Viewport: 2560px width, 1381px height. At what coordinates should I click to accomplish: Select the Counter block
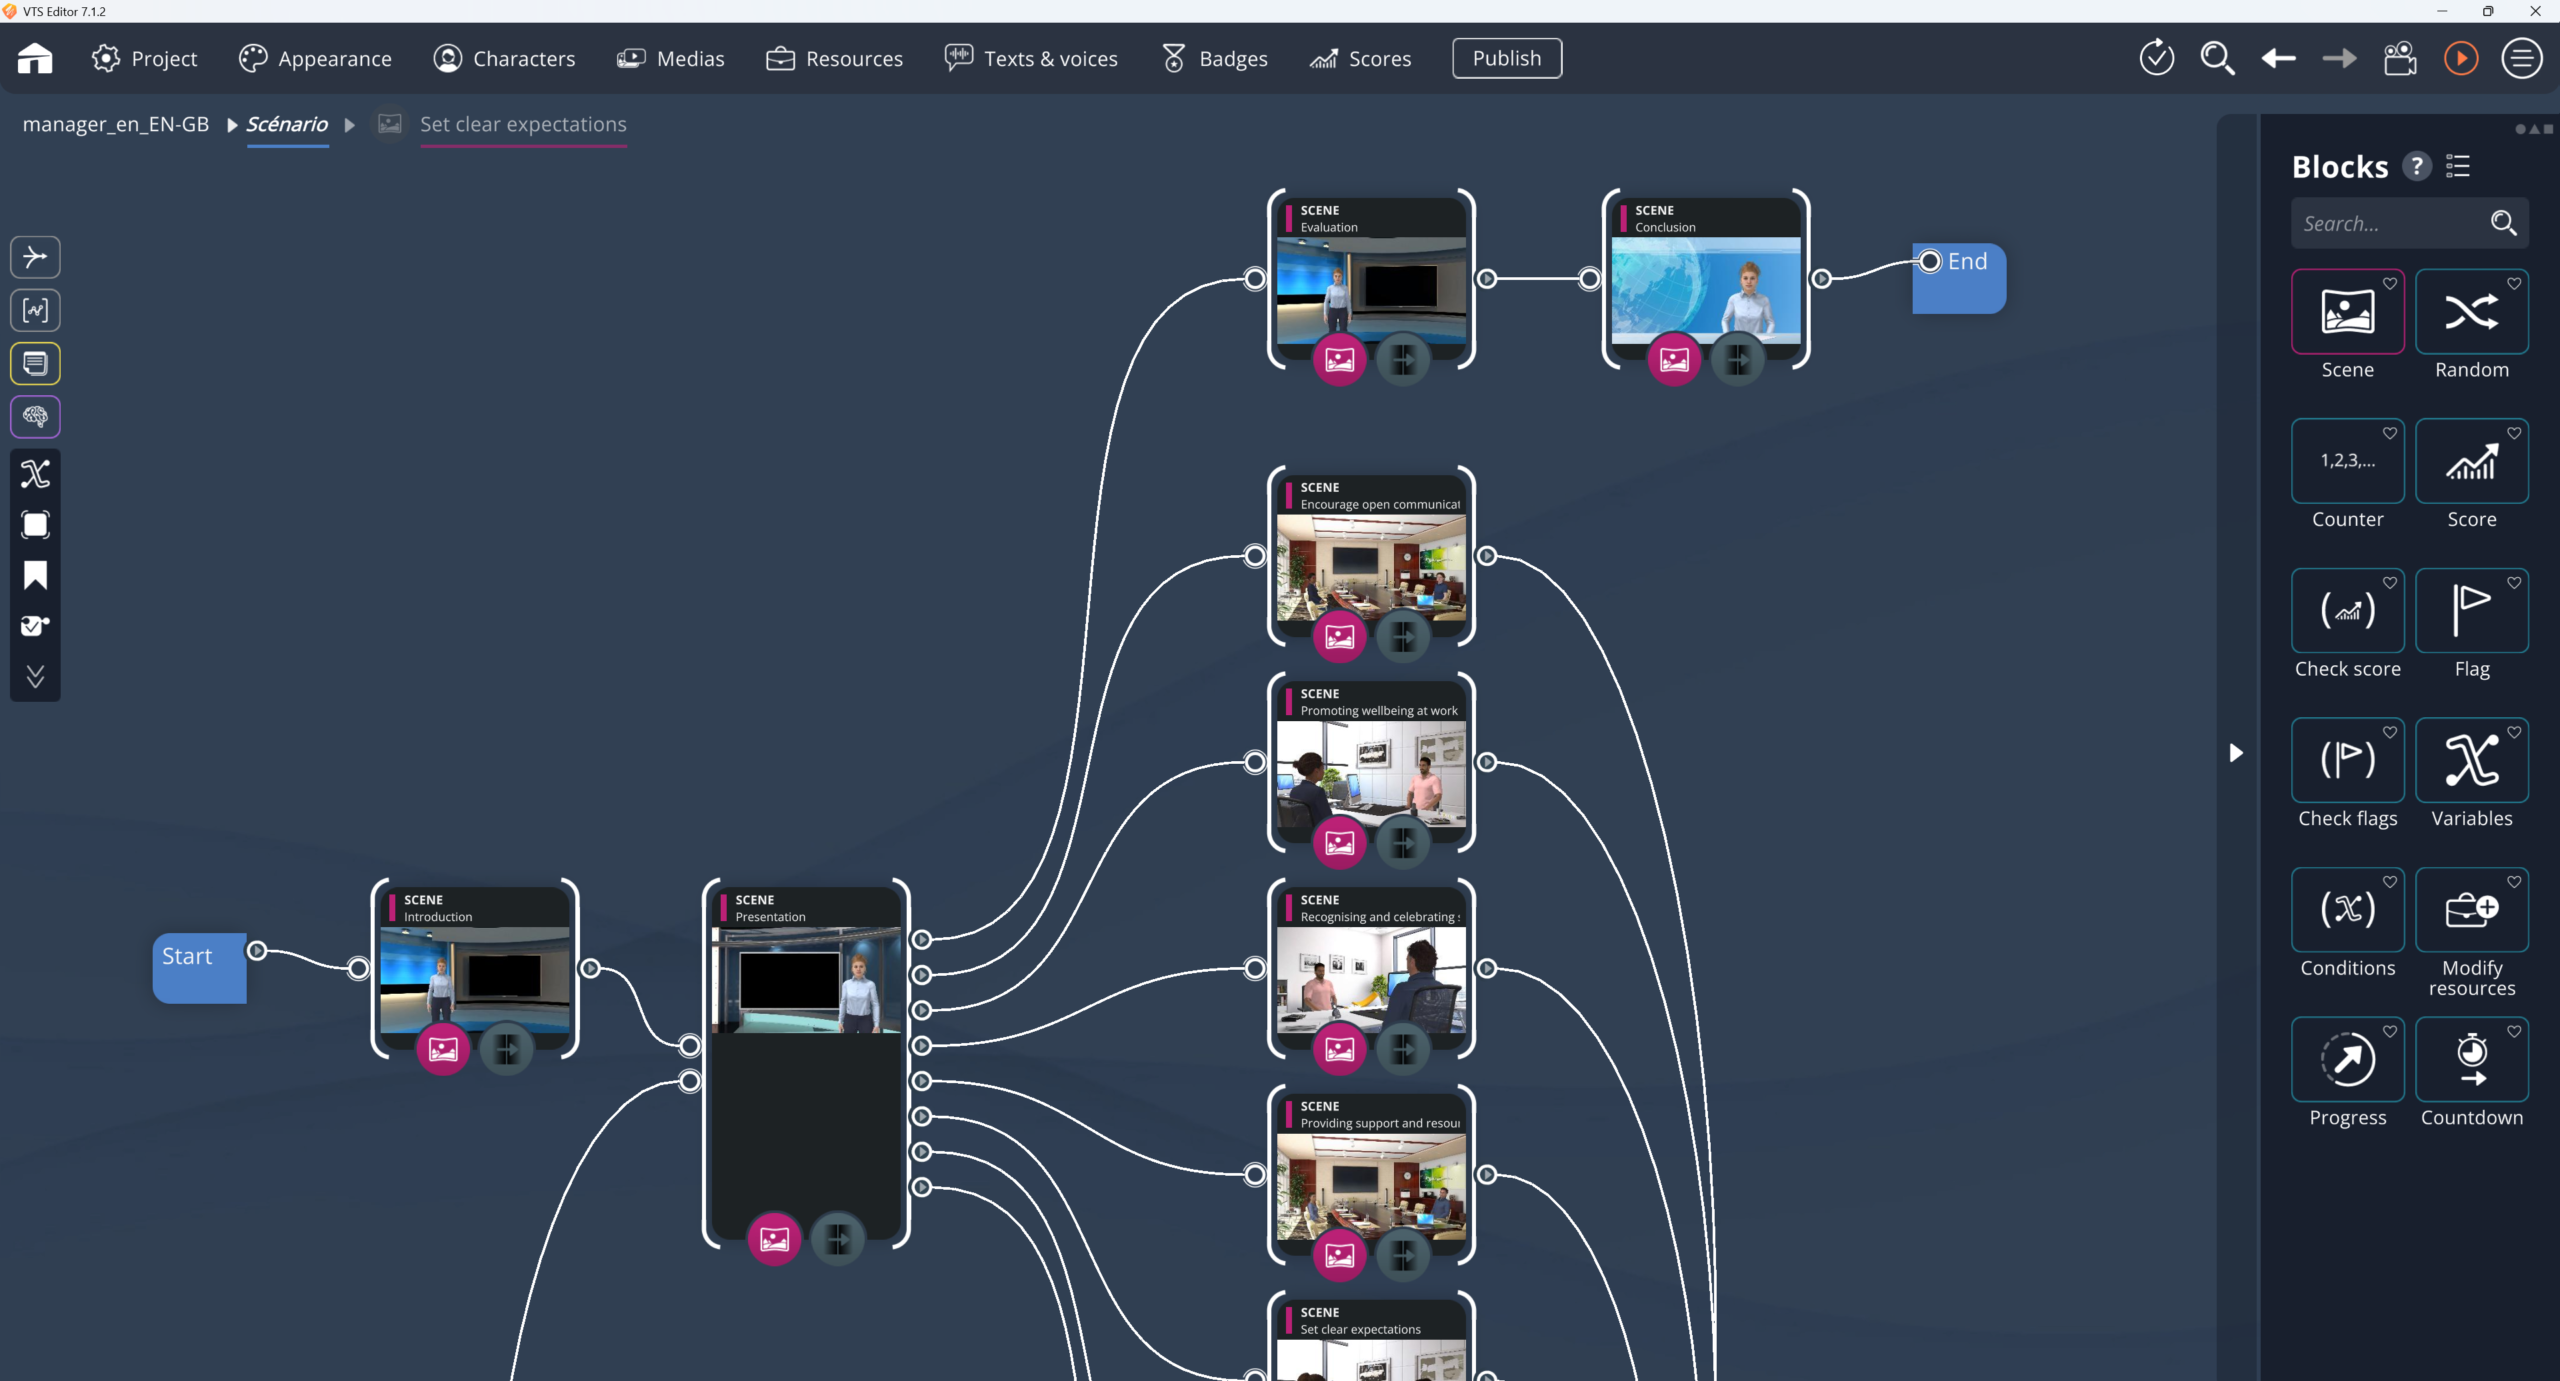click(2347, 461)
